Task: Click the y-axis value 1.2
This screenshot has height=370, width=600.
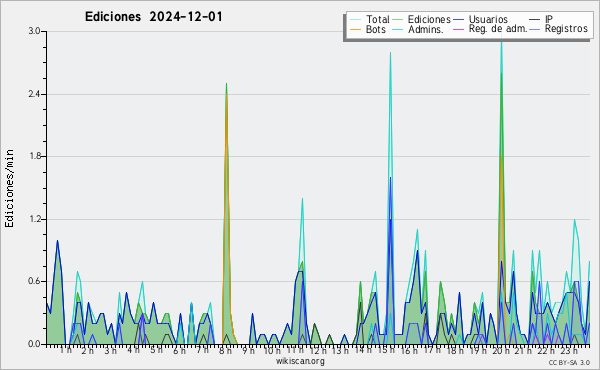Action: coord(34,219)
